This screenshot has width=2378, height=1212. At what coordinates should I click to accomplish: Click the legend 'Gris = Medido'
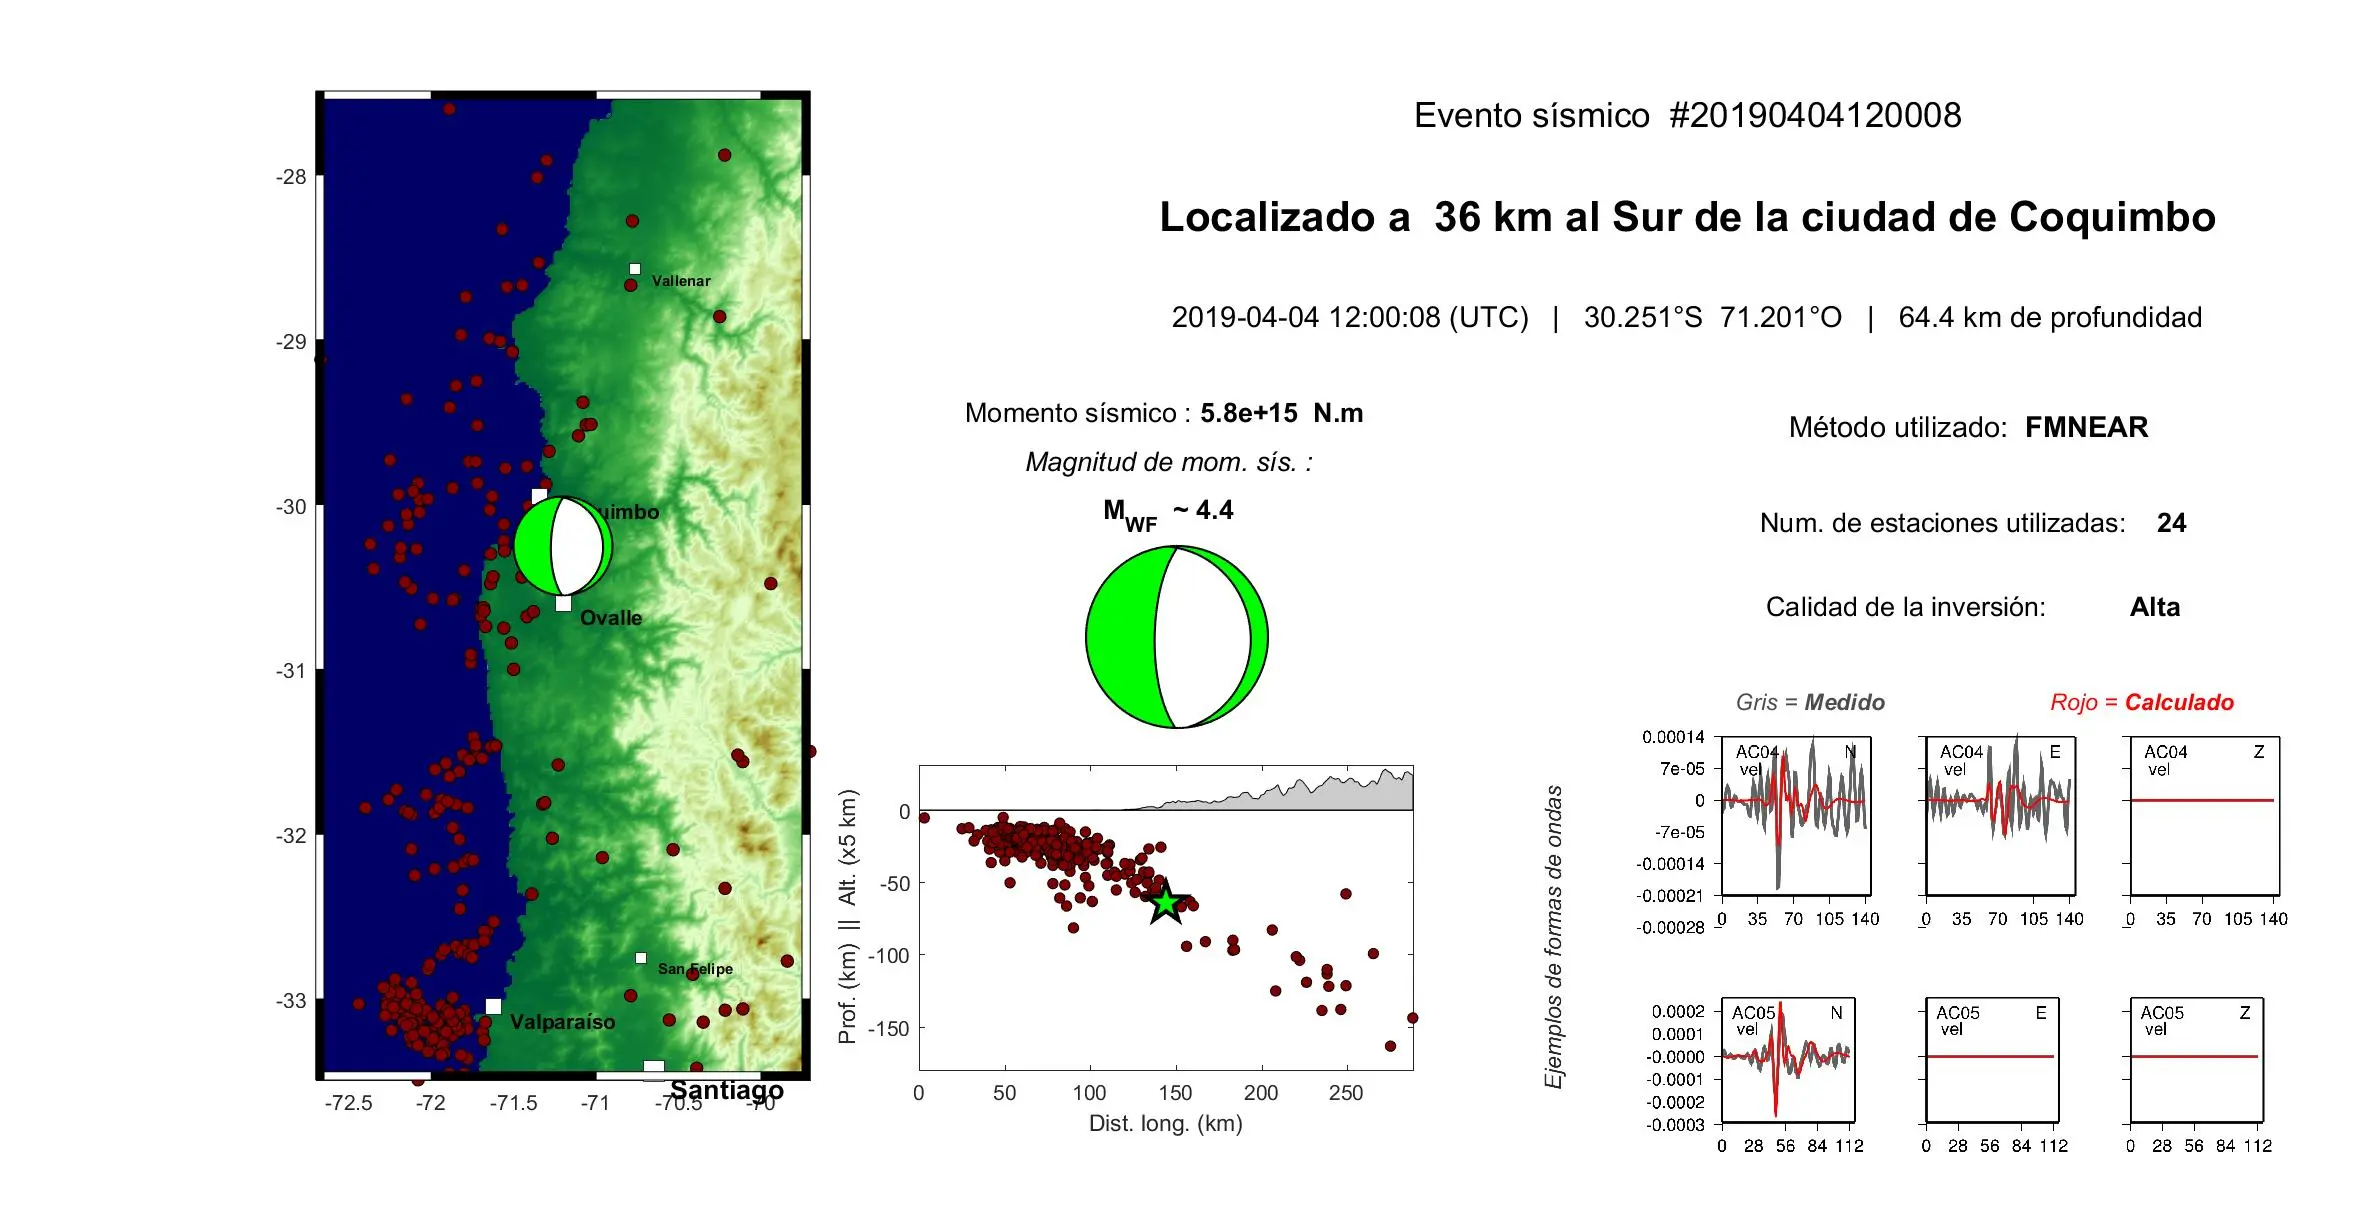pos(1810,702)
